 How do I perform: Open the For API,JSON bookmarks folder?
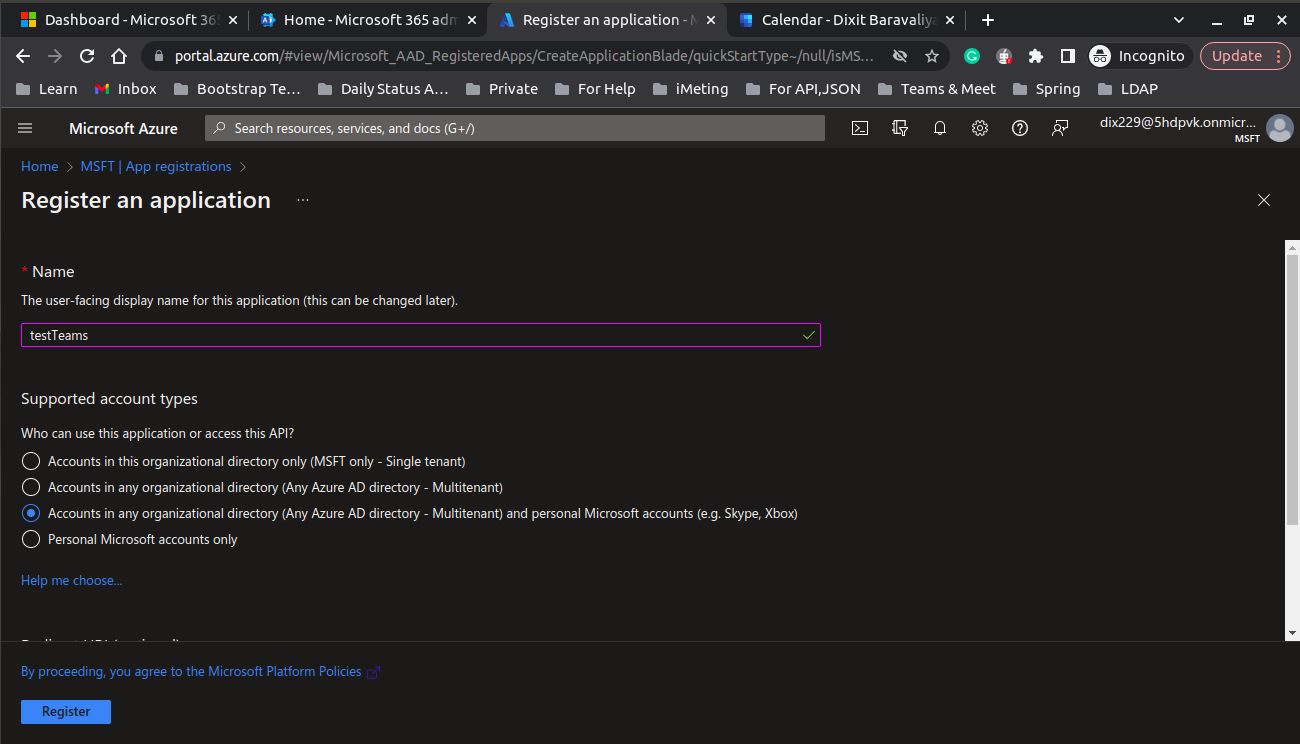pyautogui.click(x=803, y=89)
